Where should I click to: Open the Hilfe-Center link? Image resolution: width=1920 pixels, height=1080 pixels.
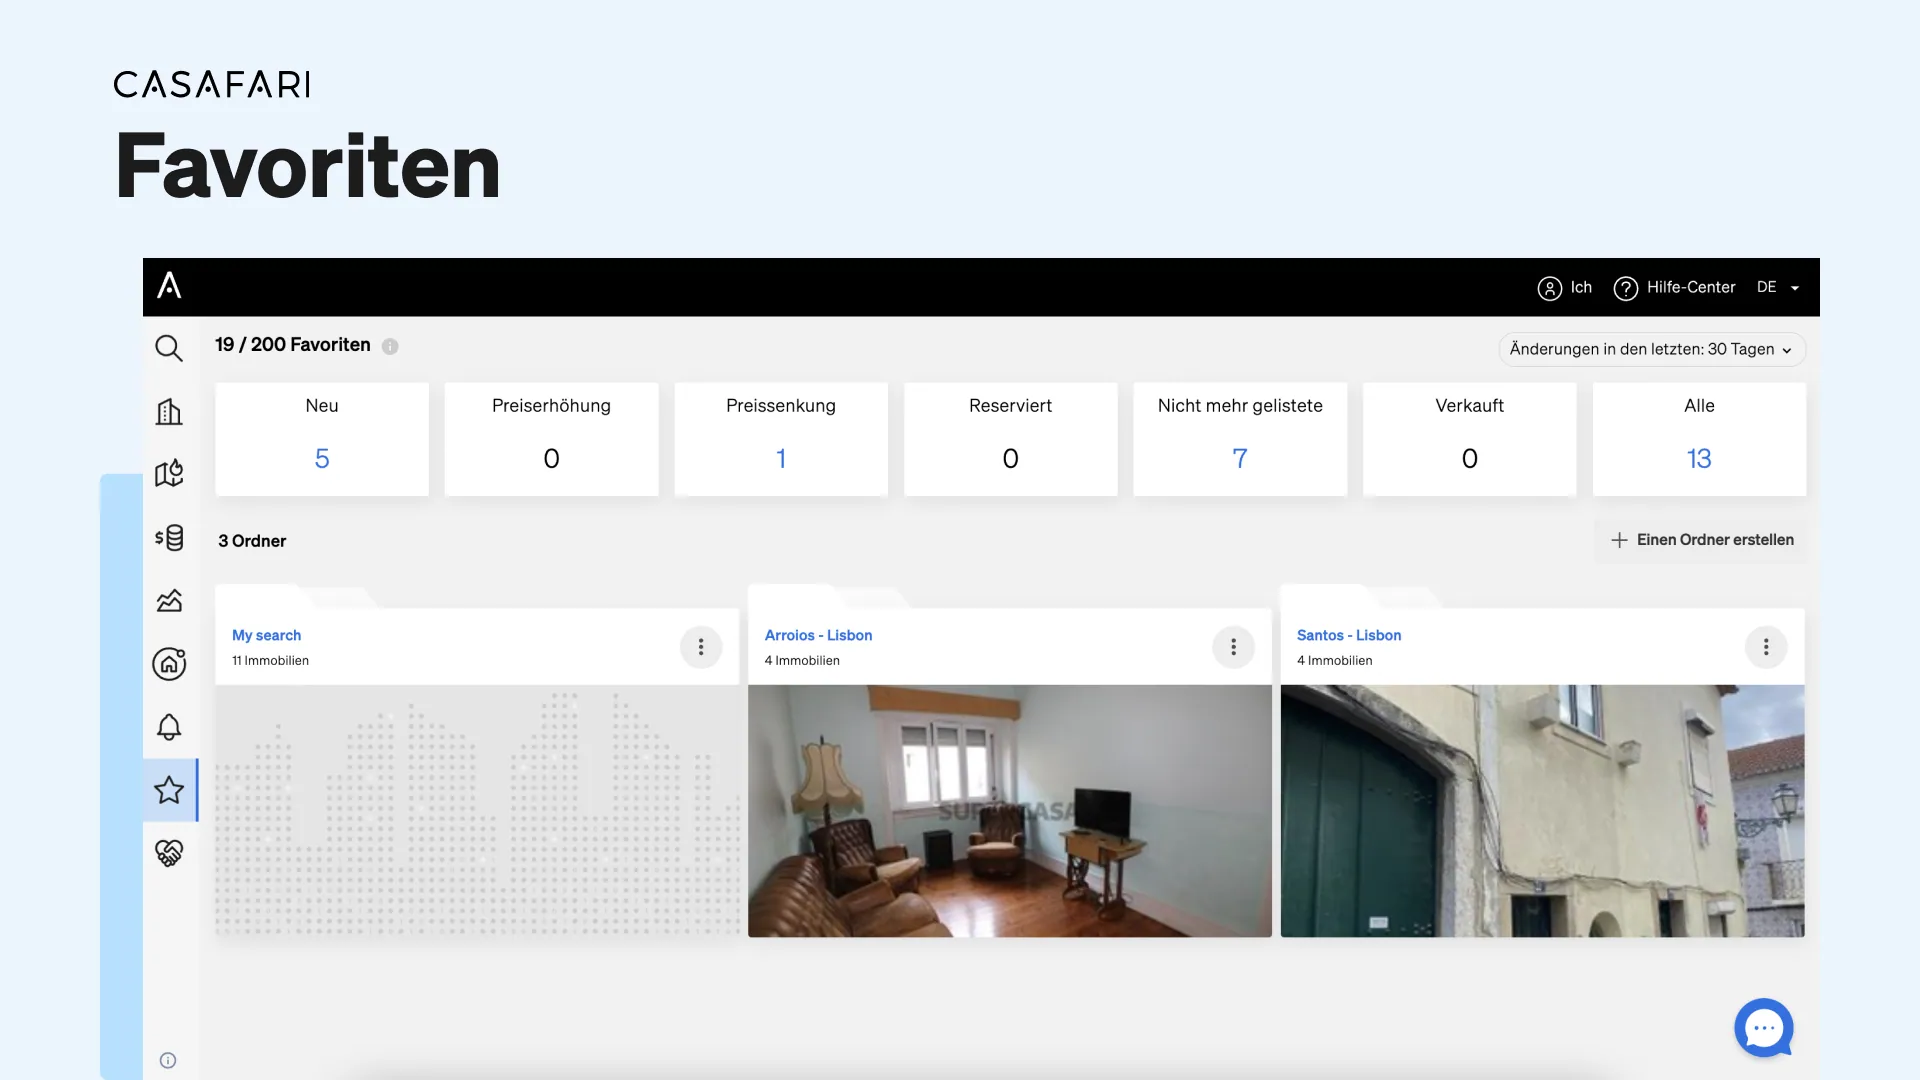[1675, 288]
